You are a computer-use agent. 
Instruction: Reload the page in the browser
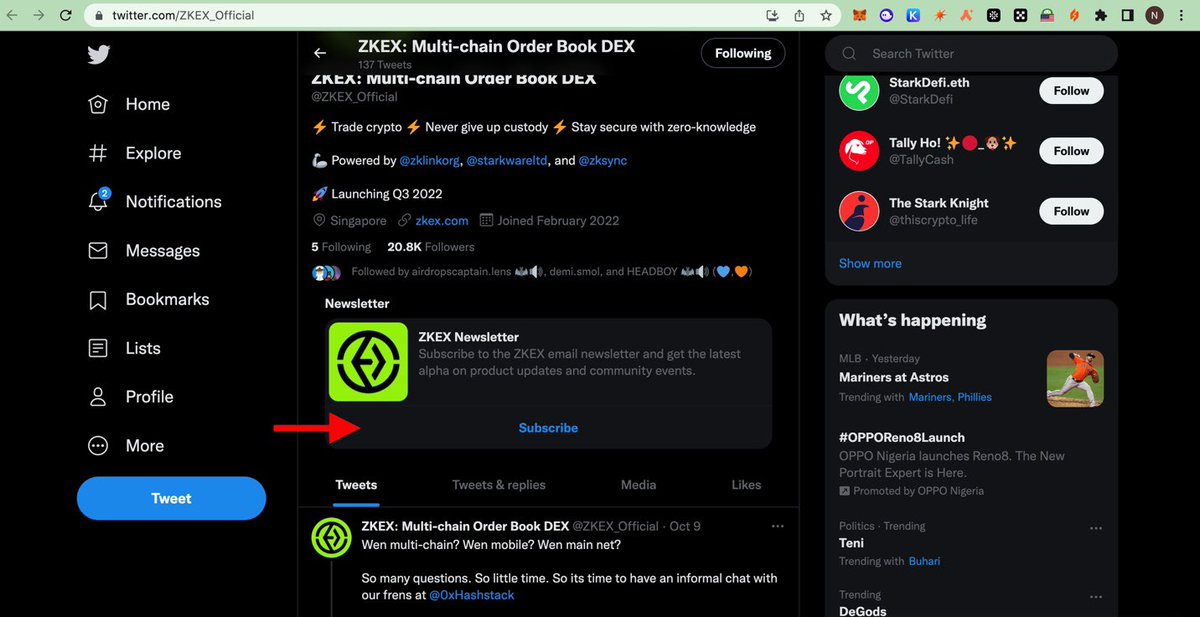point(66,15)
